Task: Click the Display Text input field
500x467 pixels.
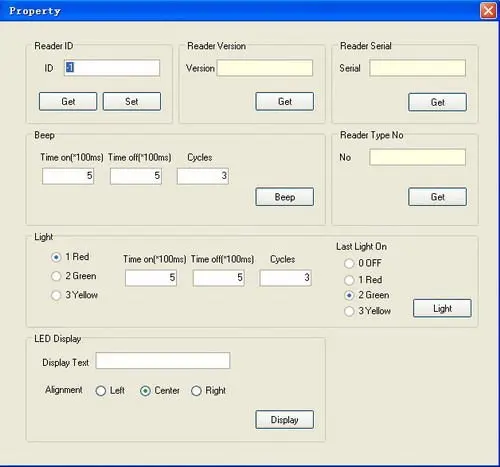Action: click(163, 361)
